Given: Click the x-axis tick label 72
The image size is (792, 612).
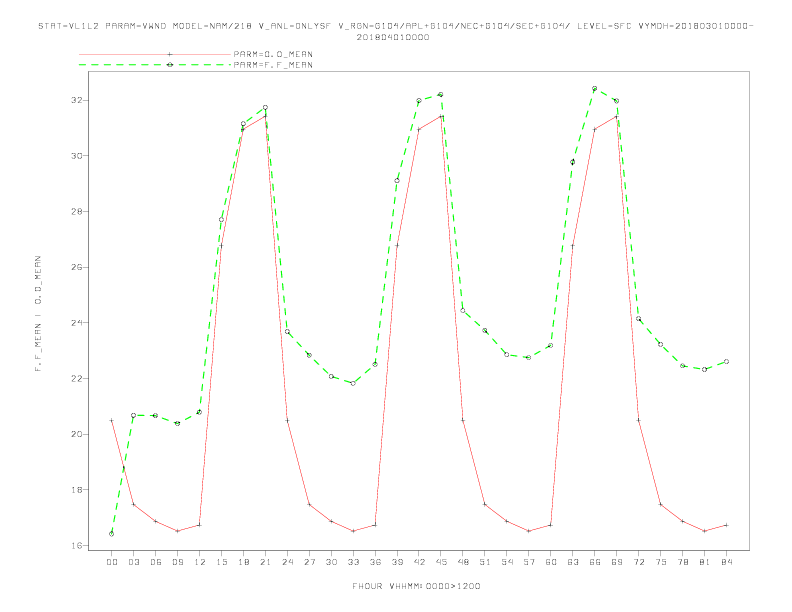Looking at the screenshot, I should 639,562.
